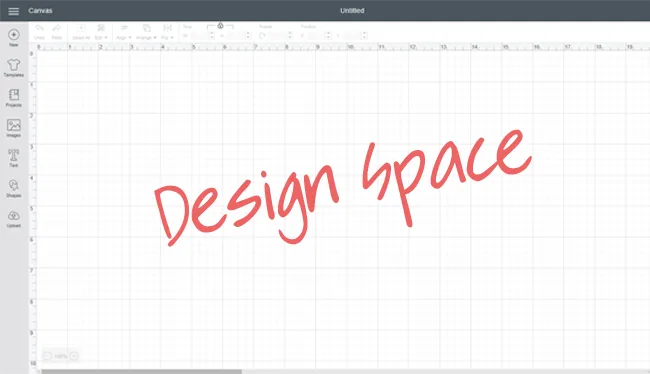
Task: Open the Shapes panel
Action: pyautogui.click(x=14, y=188)
